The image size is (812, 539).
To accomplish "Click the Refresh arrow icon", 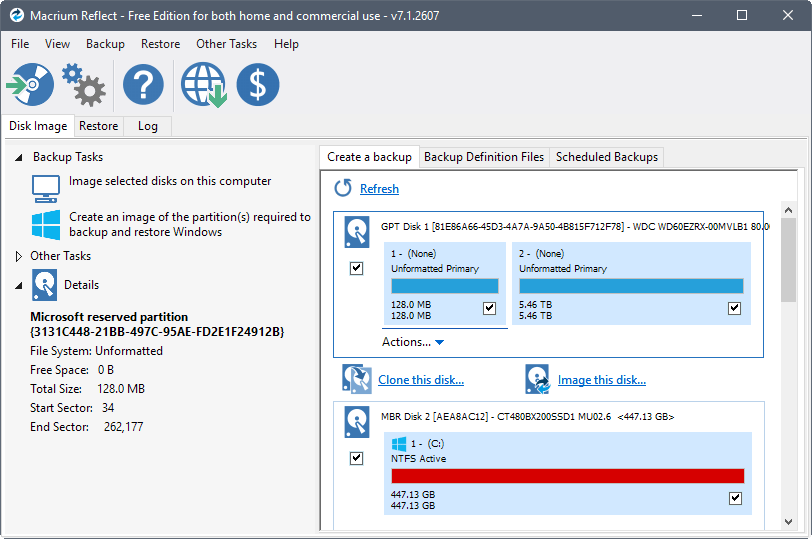I will coord(343,188).
